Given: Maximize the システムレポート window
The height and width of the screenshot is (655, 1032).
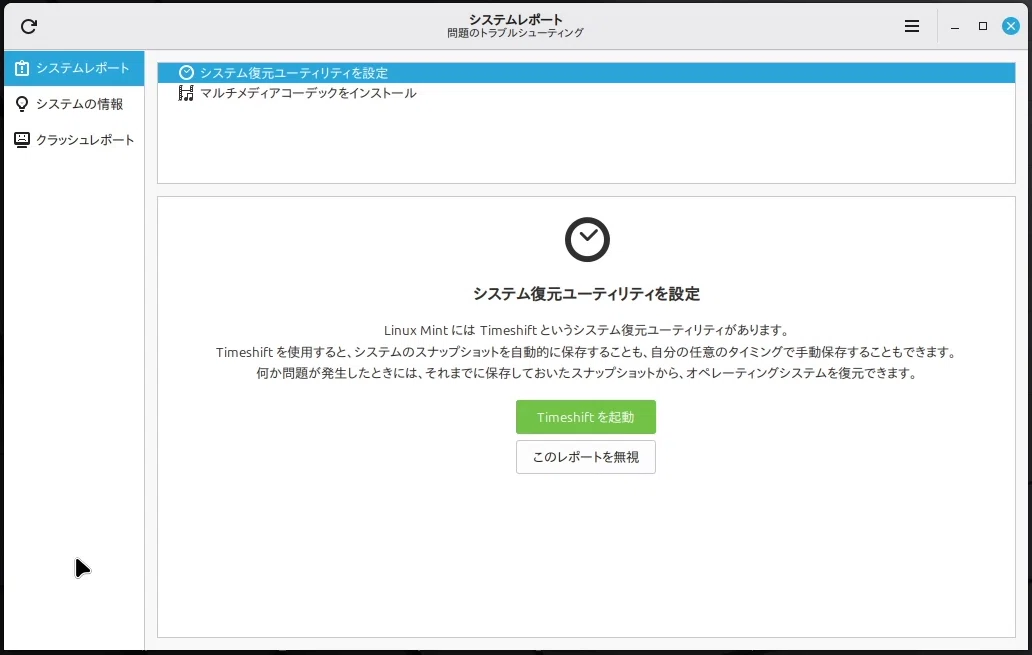Looking at the screenshot, I should click(983, 26).
